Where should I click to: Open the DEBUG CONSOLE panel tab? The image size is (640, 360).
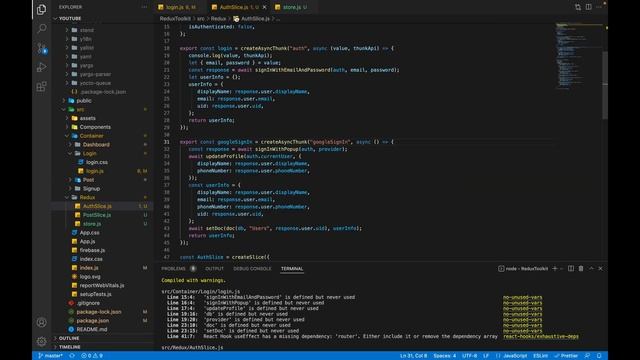pos(252,269)
